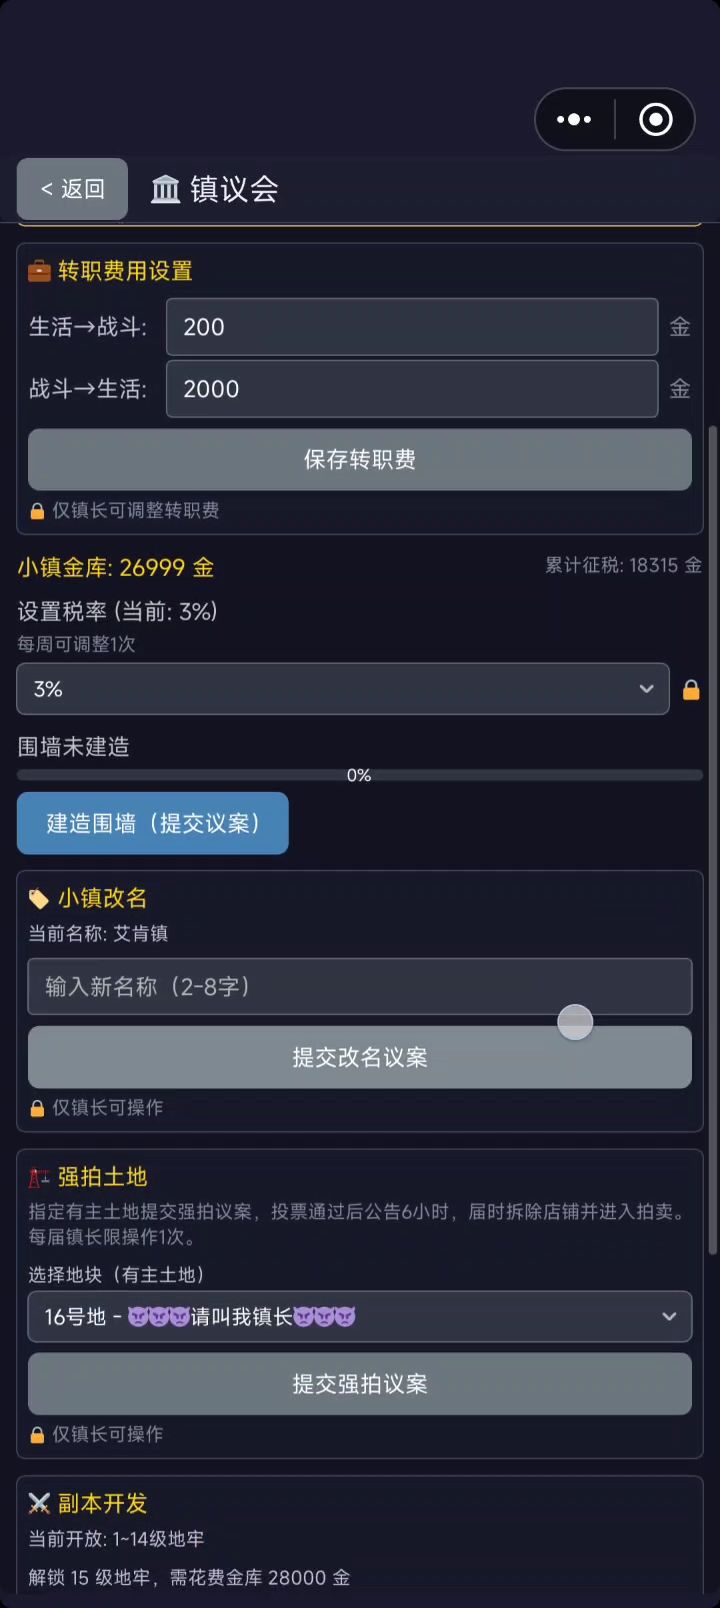The height and width of the screenshot is (1608, 720).
Task: Expand the 16号地 land plot selector
Action: (x=359, y=1317)
